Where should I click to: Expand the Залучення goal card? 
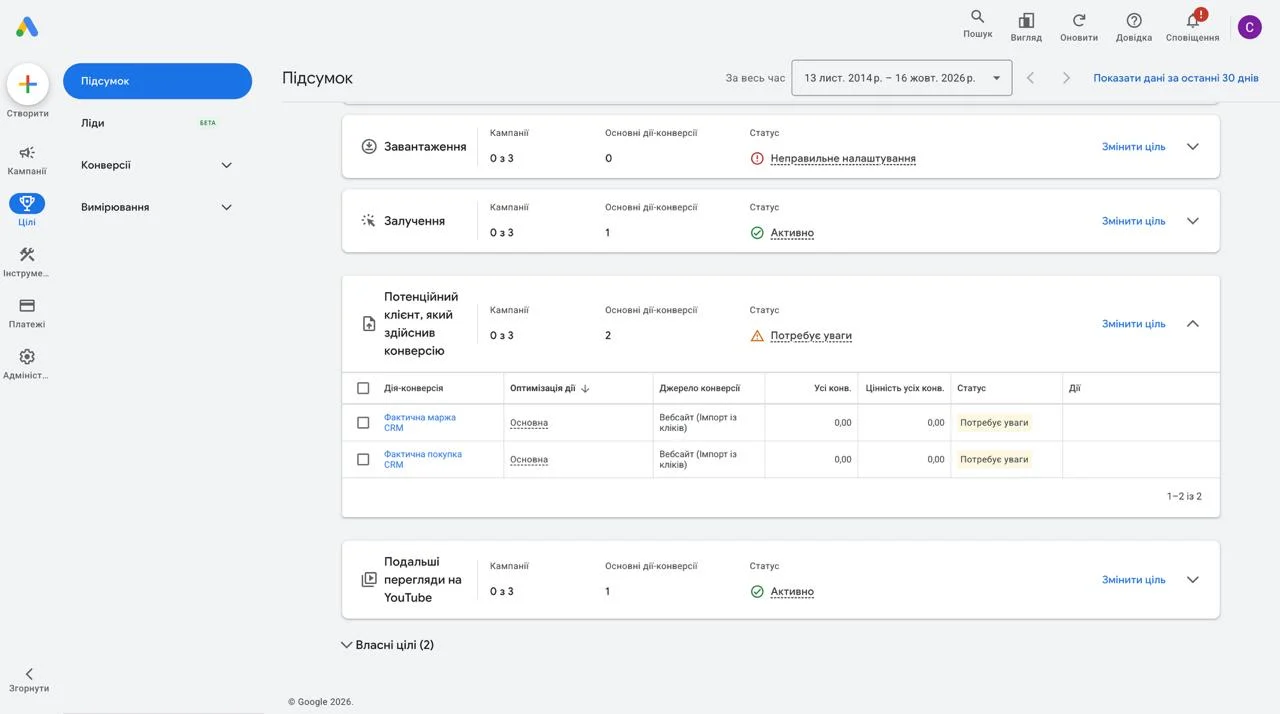point(1192,221)
